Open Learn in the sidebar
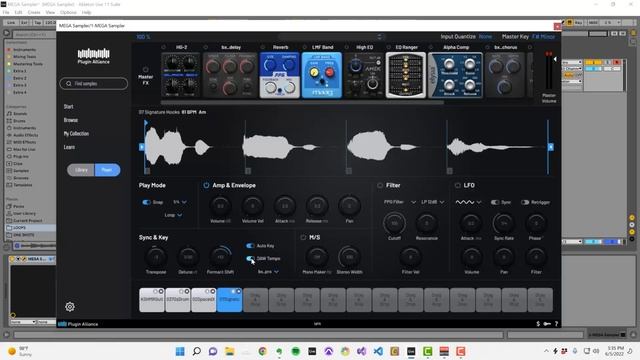 (69, 147)
